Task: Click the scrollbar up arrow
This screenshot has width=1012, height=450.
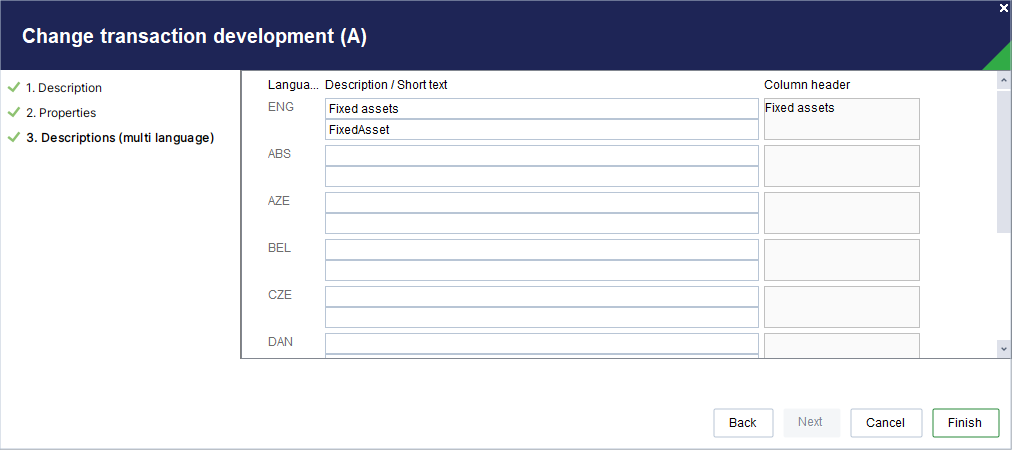Action: (x=1004, y=80)
